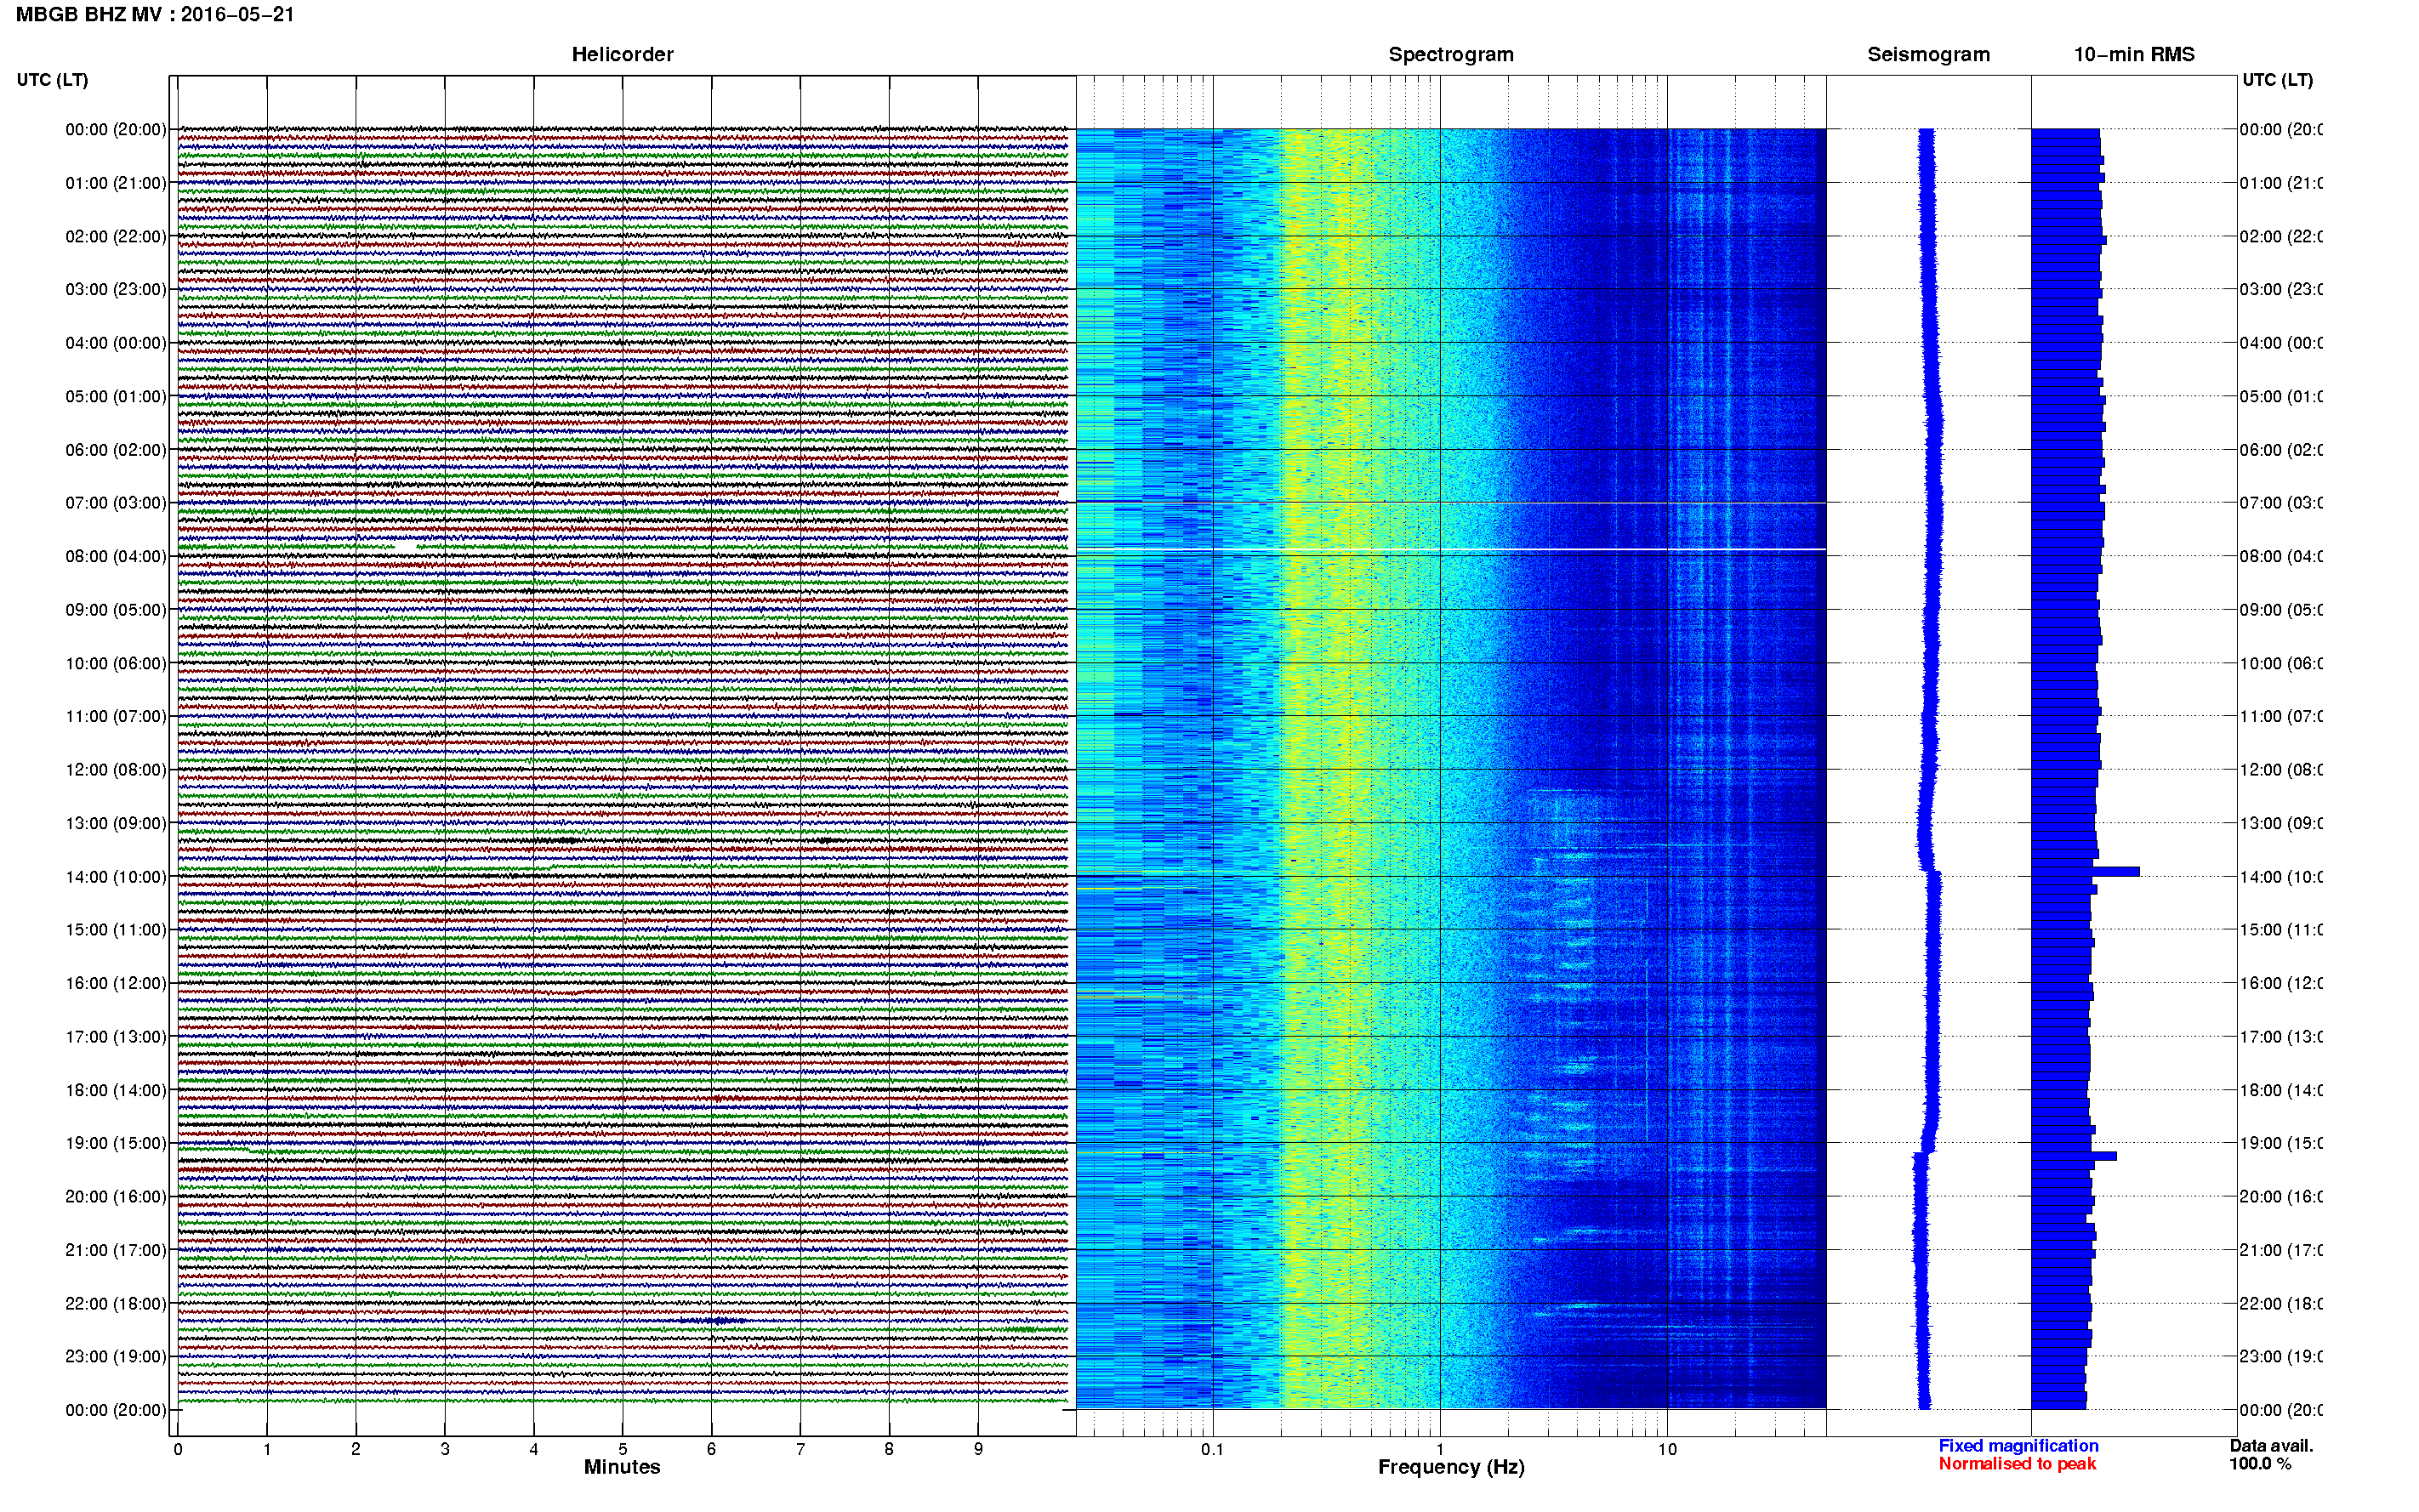Click left axis label '08:00 (04:00)'

tap(116, 556)
